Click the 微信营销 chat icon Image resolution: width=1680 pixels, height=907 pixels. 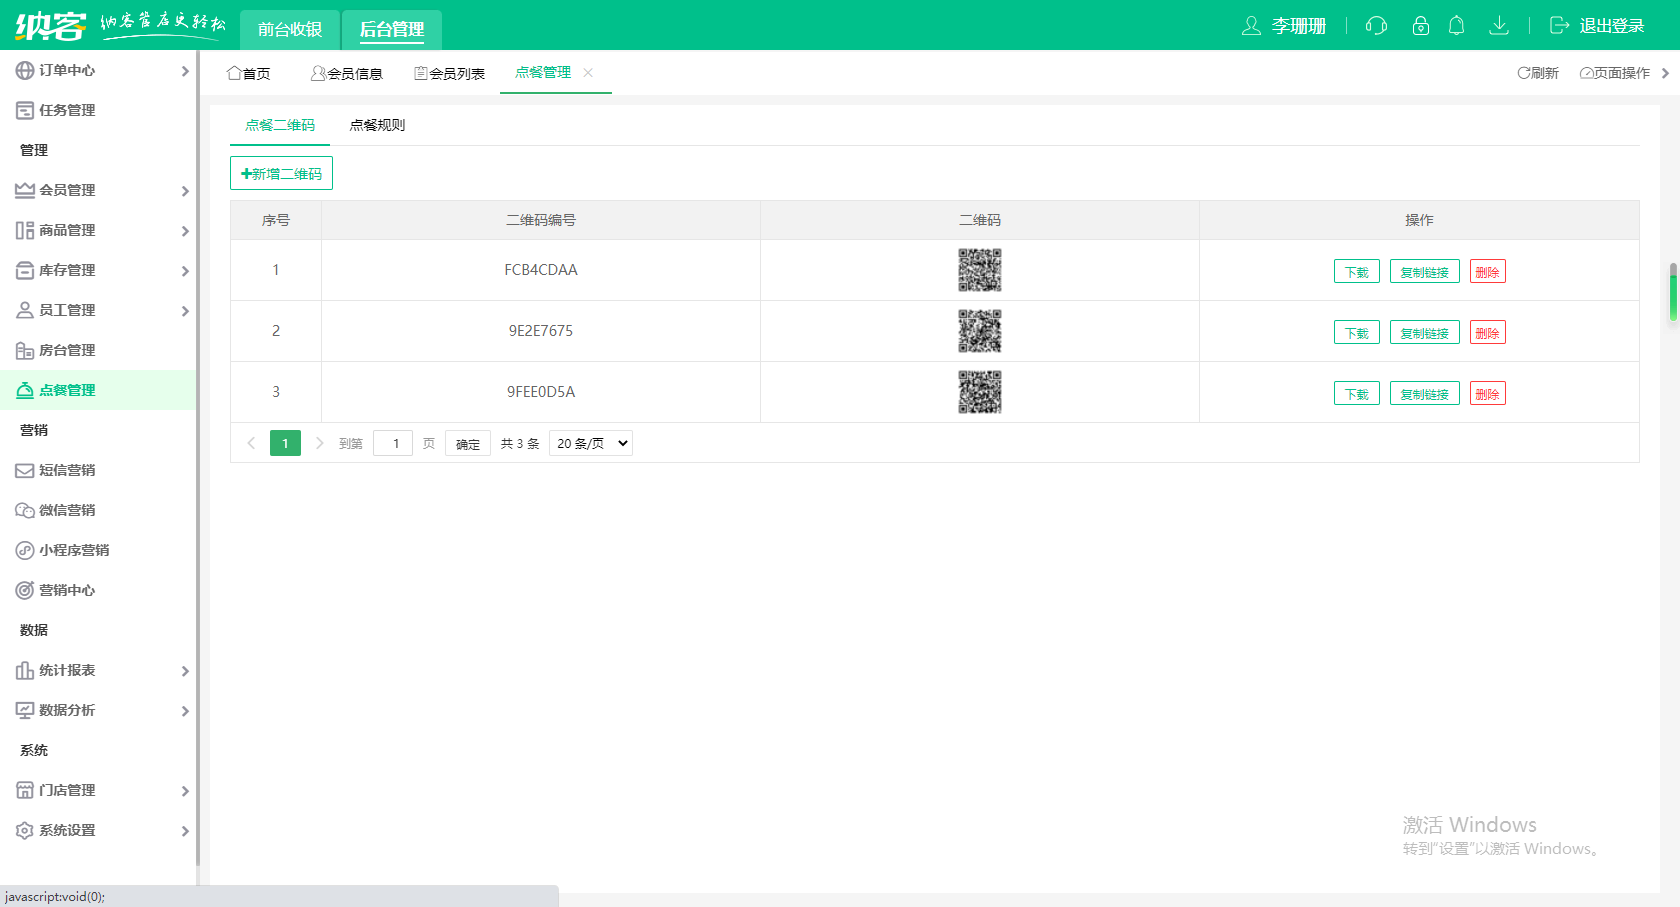[x=25, y=510]
